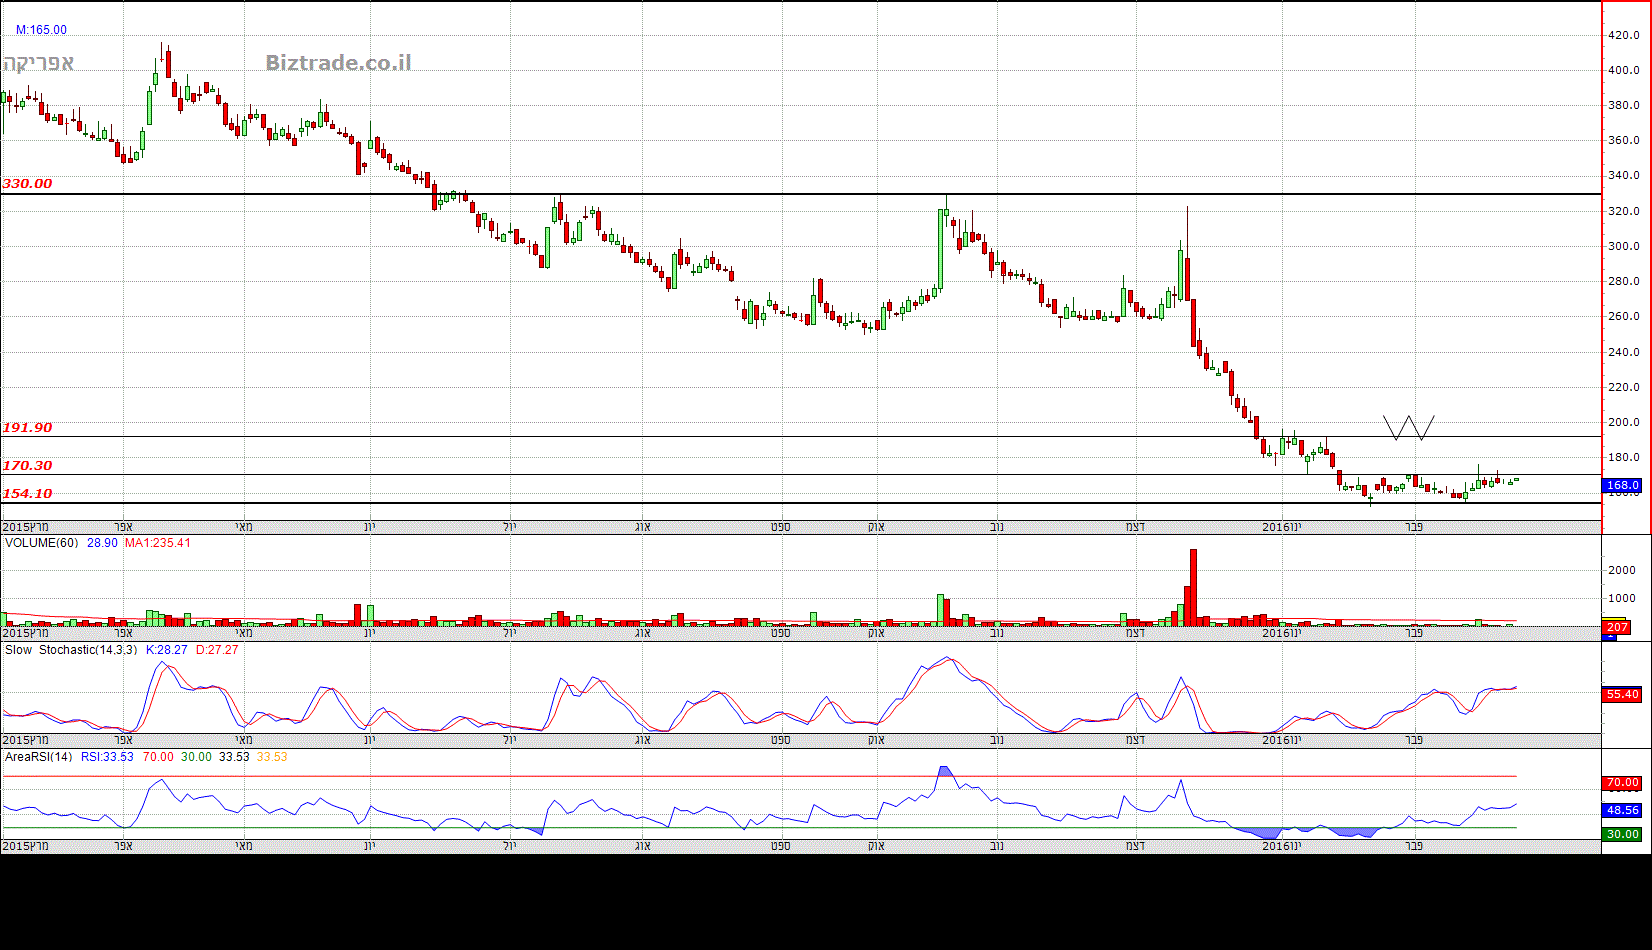Click the red 55.40 stochastic value tag
1652x950 pixels.
click(x=1622, y=695)
